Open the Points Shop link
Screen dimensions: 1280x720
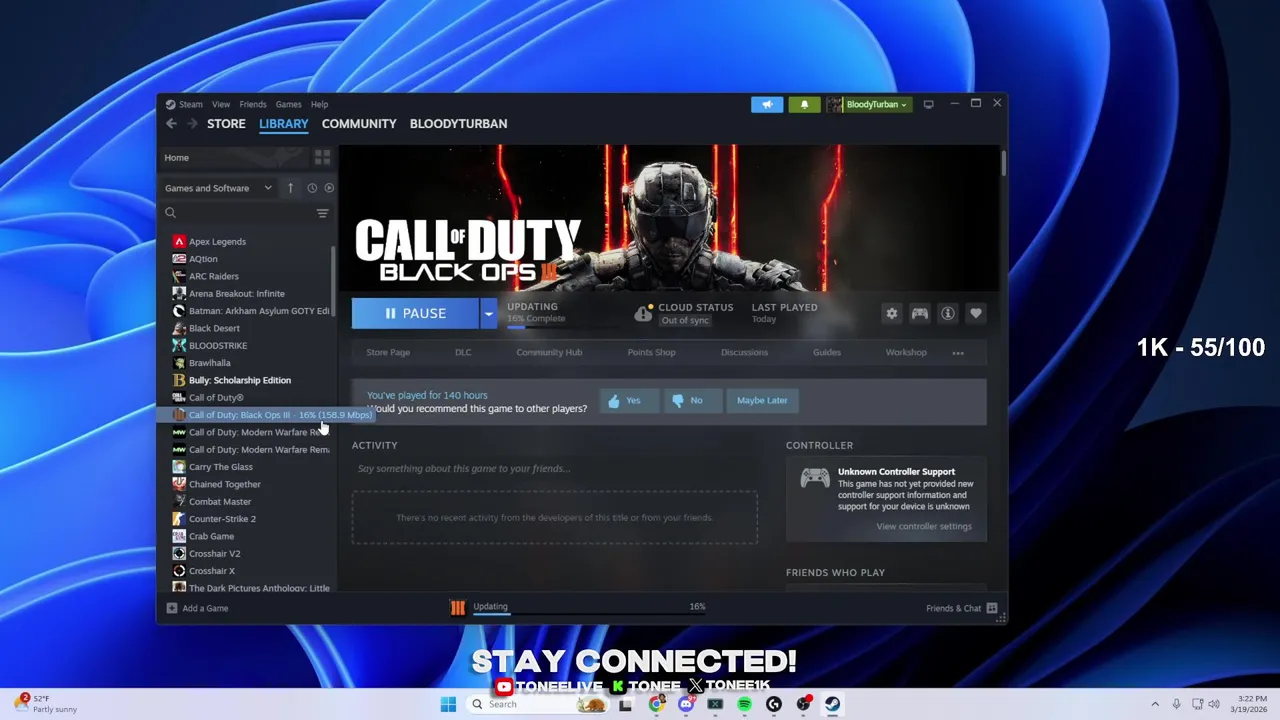pos(651,353)
